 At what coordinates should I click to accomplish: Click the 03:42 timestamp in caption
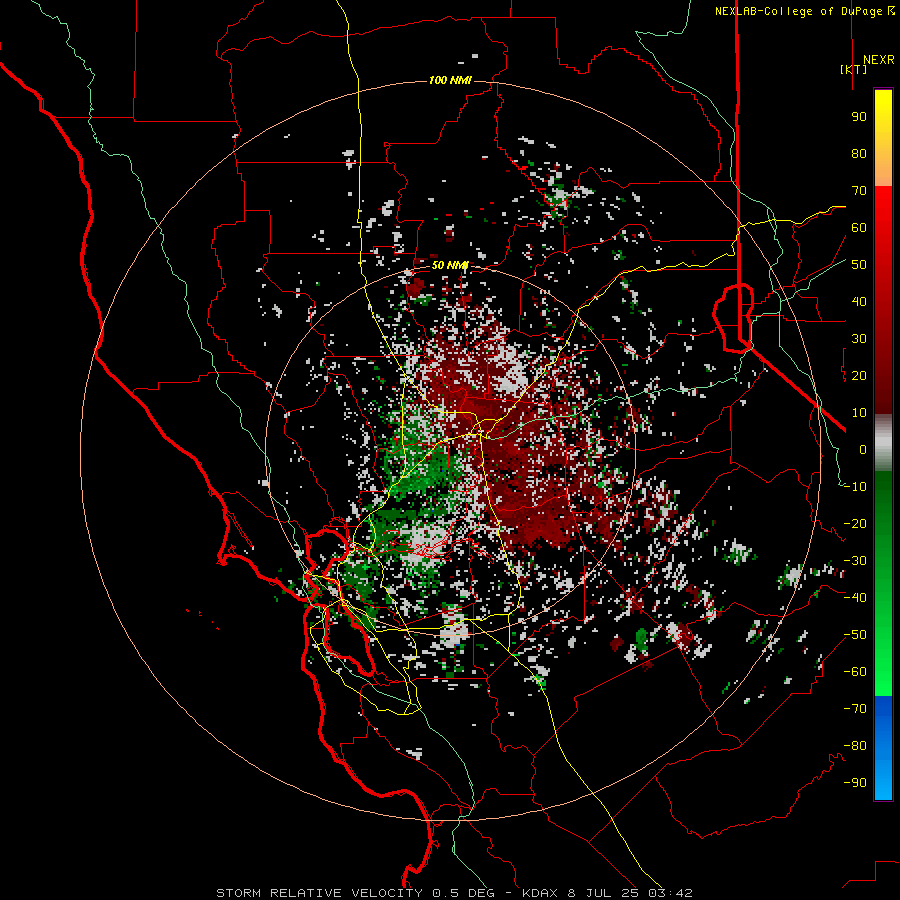[x=670, y=893]
